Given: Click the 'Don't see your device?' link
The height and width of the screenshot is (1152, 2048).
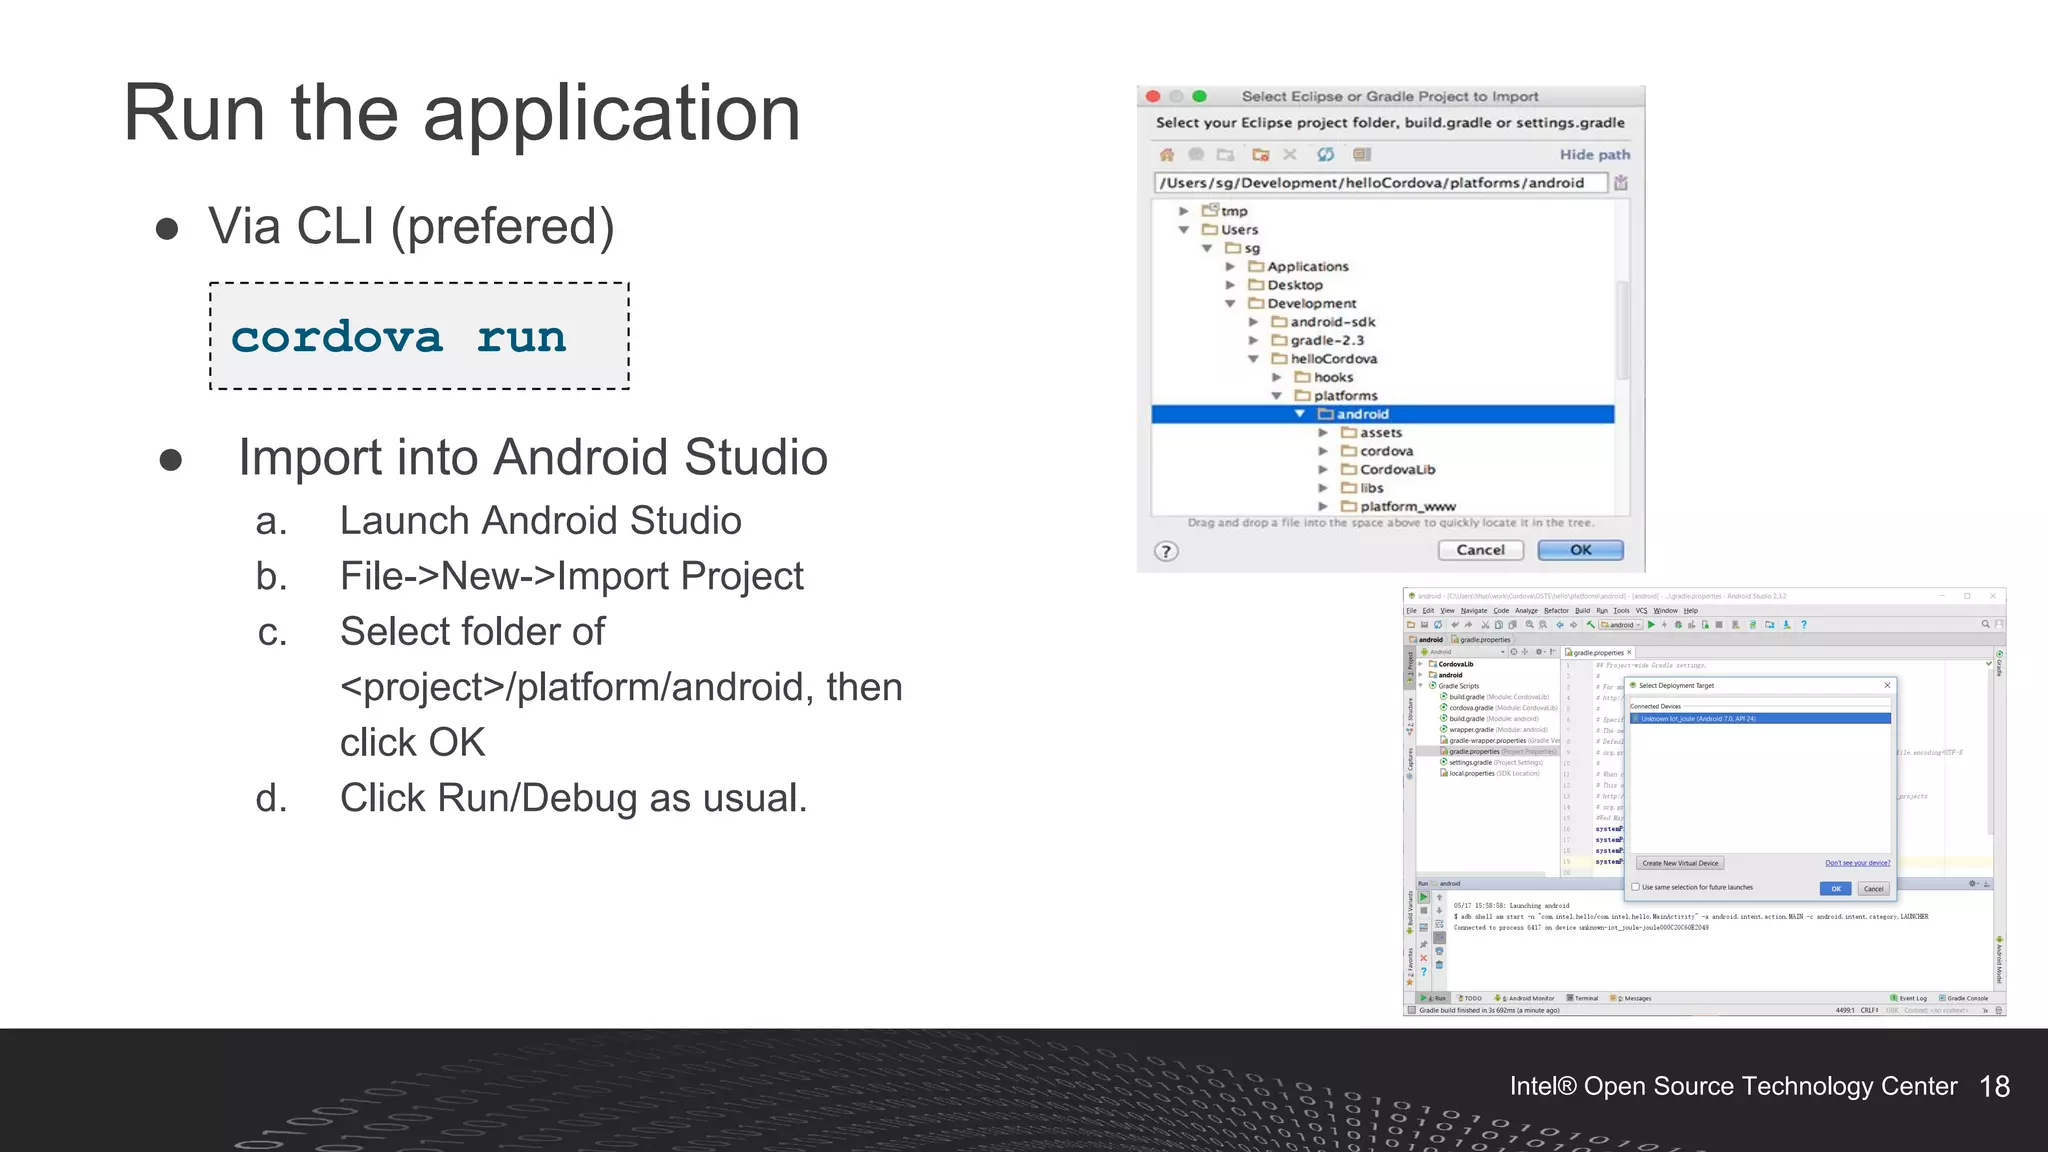Looking at the screenshot, I should pos(1857,863).
